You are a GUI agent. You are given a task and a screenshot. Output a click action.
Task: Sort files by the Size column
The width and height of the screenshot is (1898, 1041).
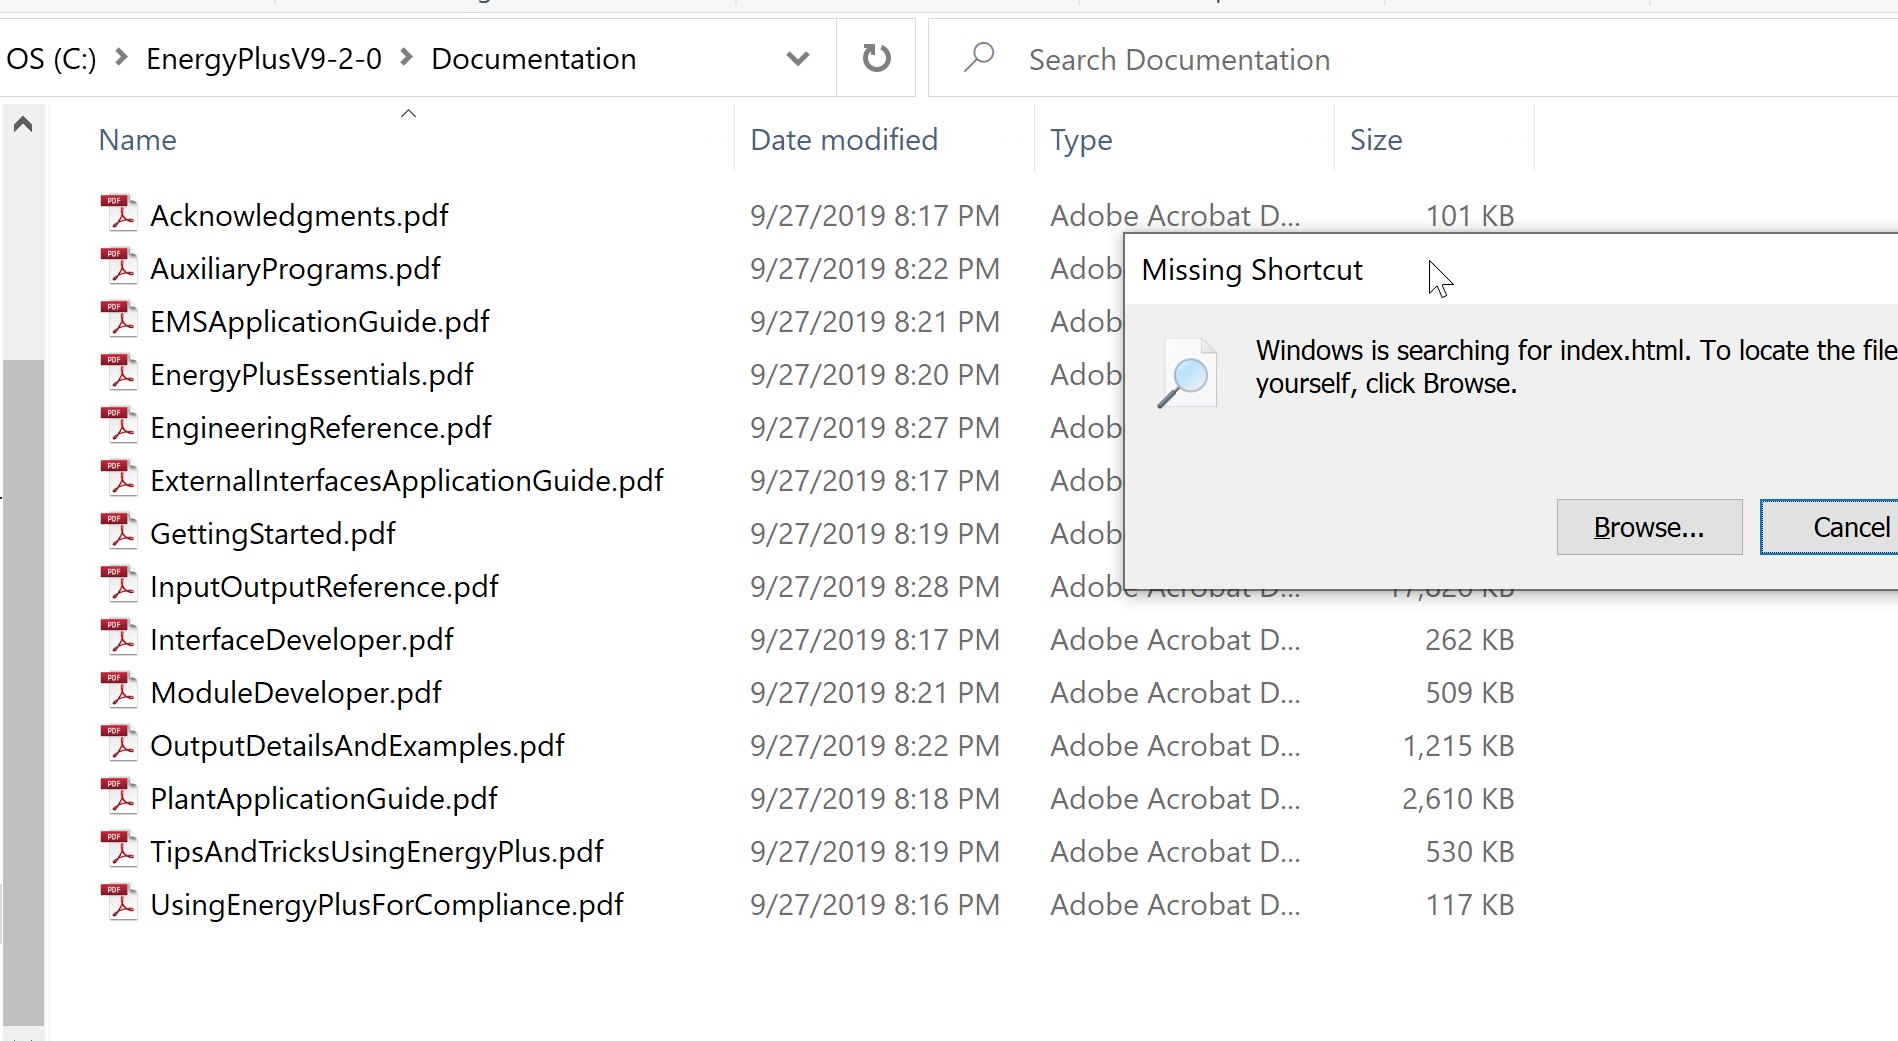(x=1376, y=140)
